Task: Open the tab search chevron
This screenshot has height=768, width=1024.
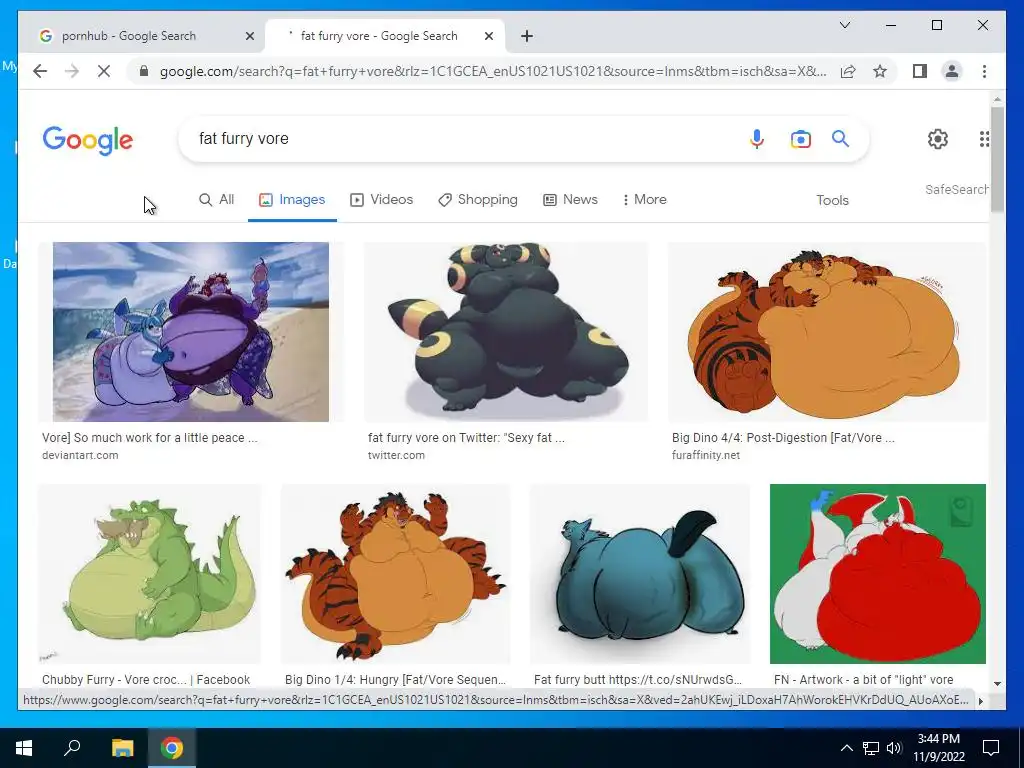Action: [844, 25]
